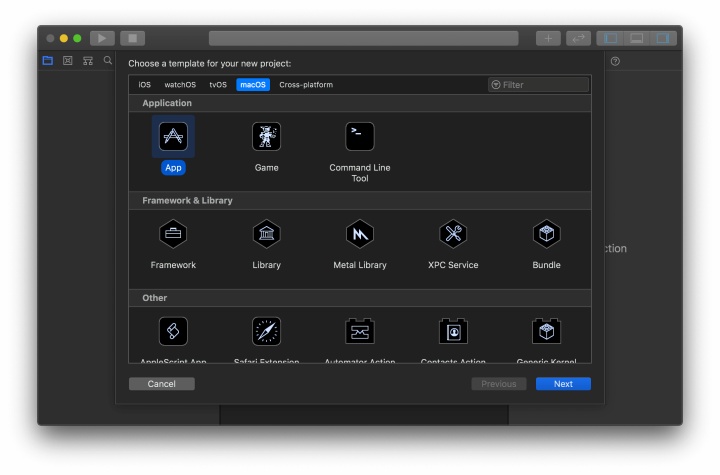This screenshot has width=720, height=475.
Task: Select the XPC Service template
Action: pyautogui.click(x=453, y=234)
